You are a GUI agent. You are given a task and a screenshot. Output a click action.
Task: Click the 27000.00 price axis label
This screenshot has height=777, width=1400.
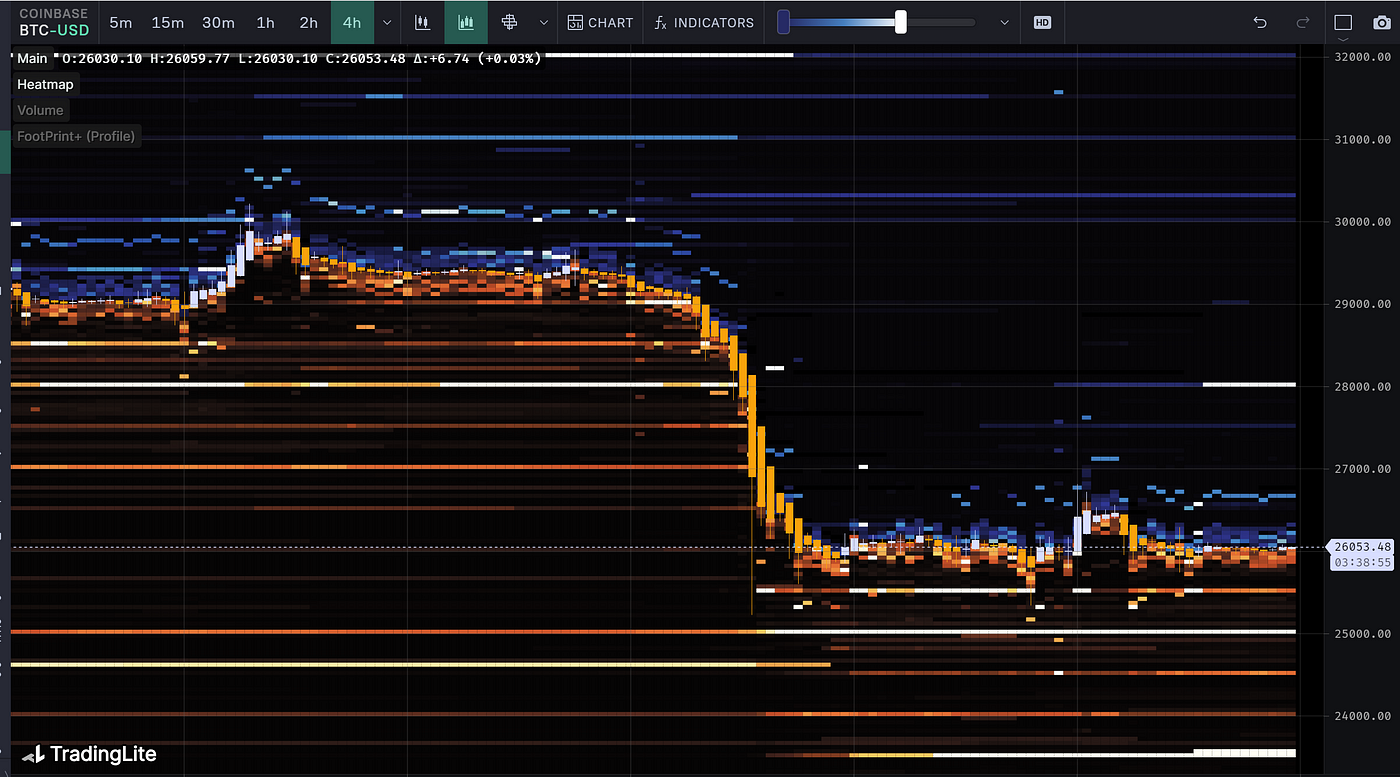(x=1362, y=469)
